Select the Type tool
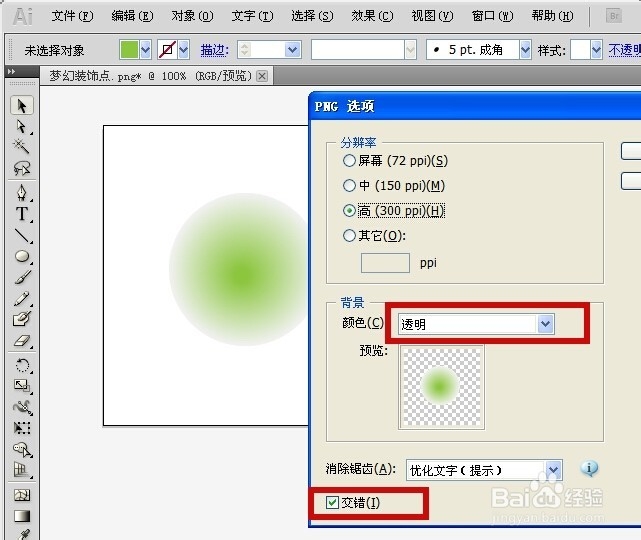Viewport: 641px width, 540px height. point(22,214)
